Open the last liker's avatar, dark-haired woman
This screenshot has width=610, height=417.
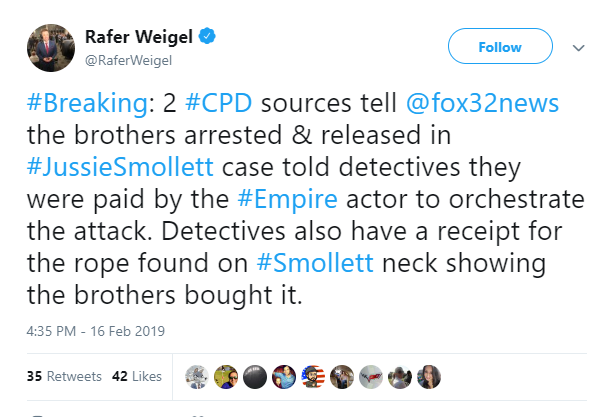(x=429, y=377)
